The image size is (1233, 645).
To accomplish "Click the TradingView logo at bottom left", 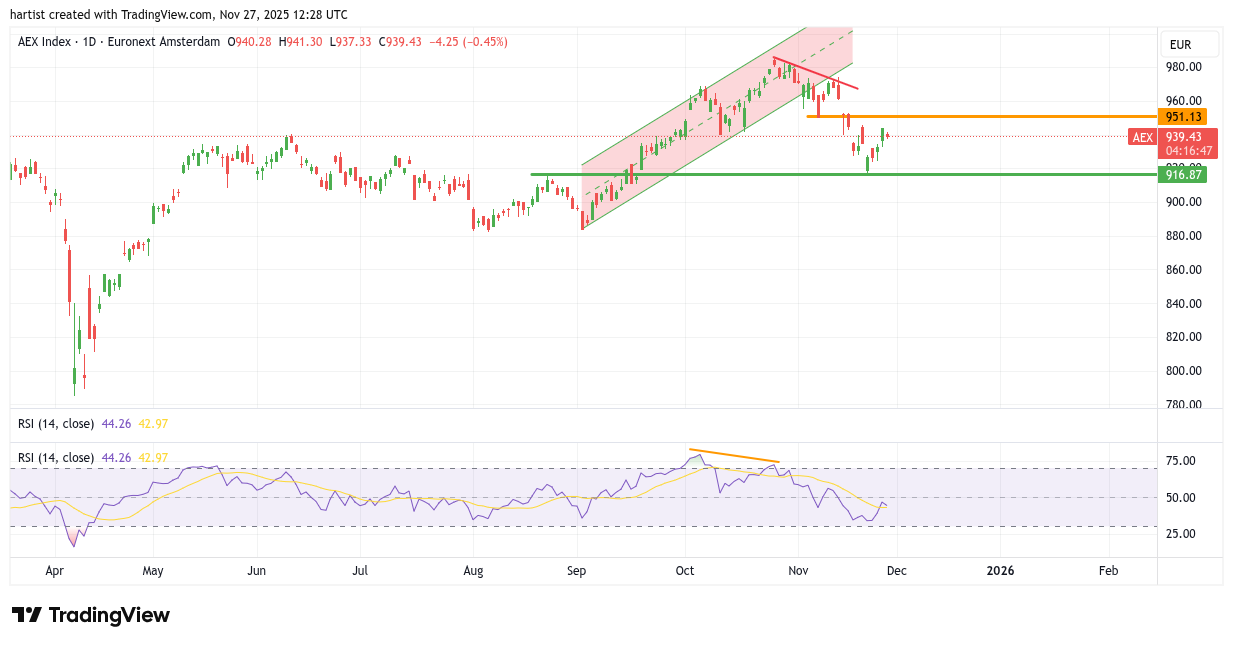I will (91, 615).
